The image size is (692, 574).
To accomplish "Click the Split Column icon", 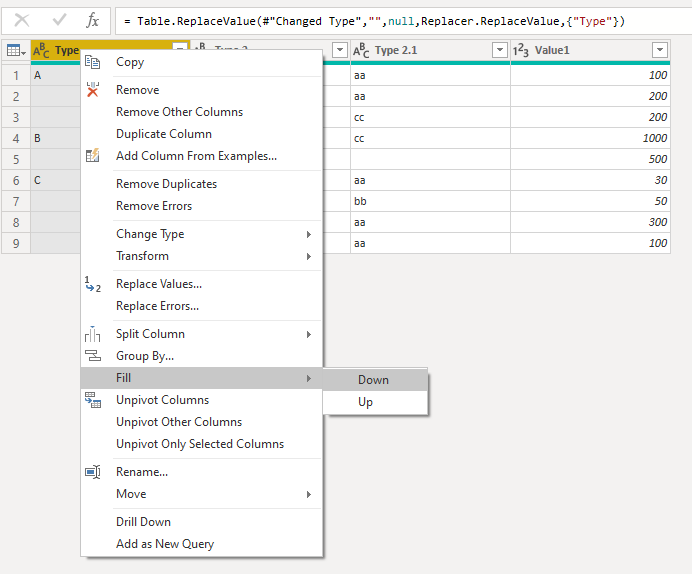I will 93,334.
